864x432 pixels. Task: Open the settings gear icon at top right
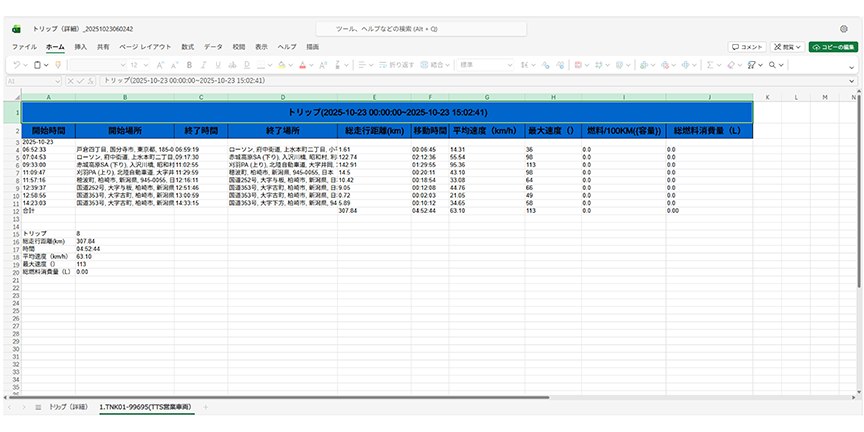pos(843,29)
